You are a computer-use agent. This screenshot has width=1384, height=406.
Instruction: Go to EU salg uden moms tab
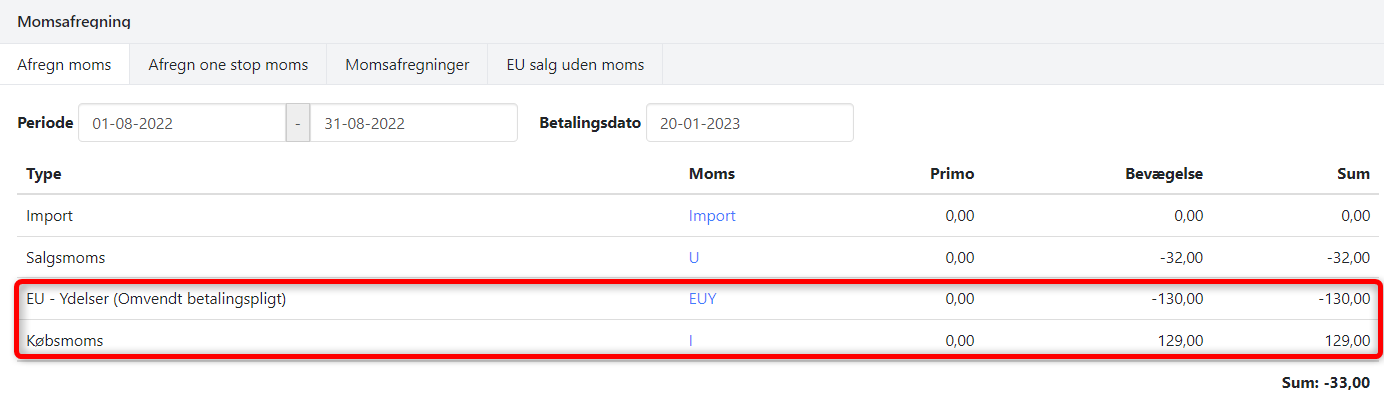coord(574,65)
